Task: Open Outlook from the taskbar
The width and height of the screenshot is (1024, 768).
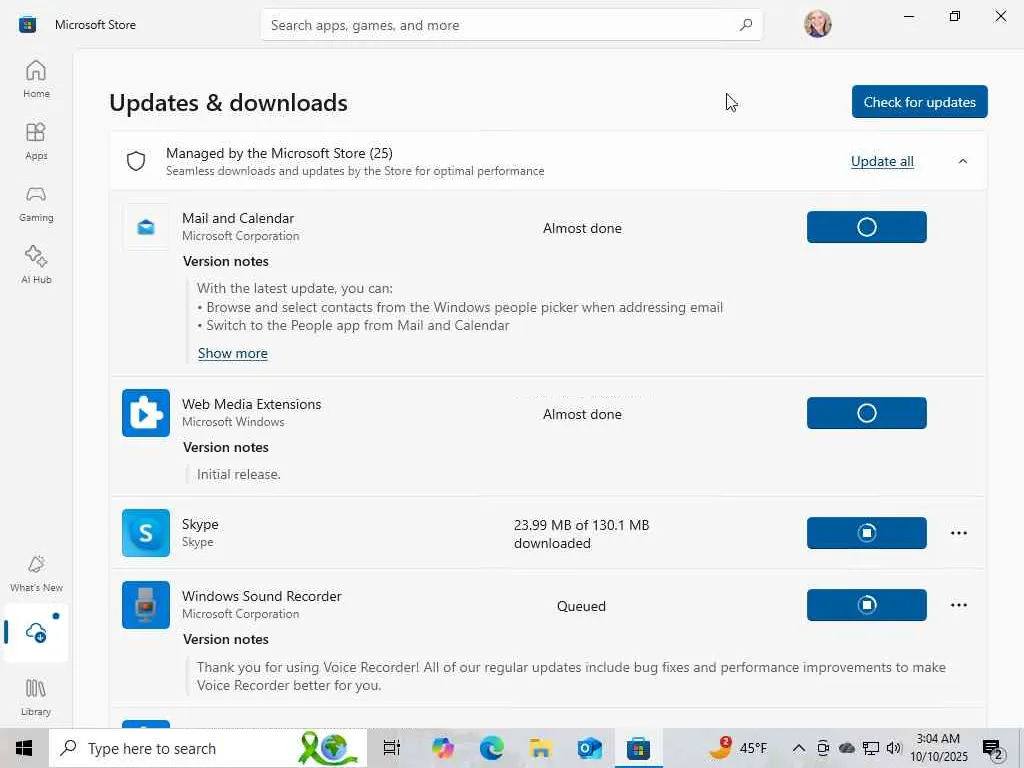Action: (x=589, y=748)
